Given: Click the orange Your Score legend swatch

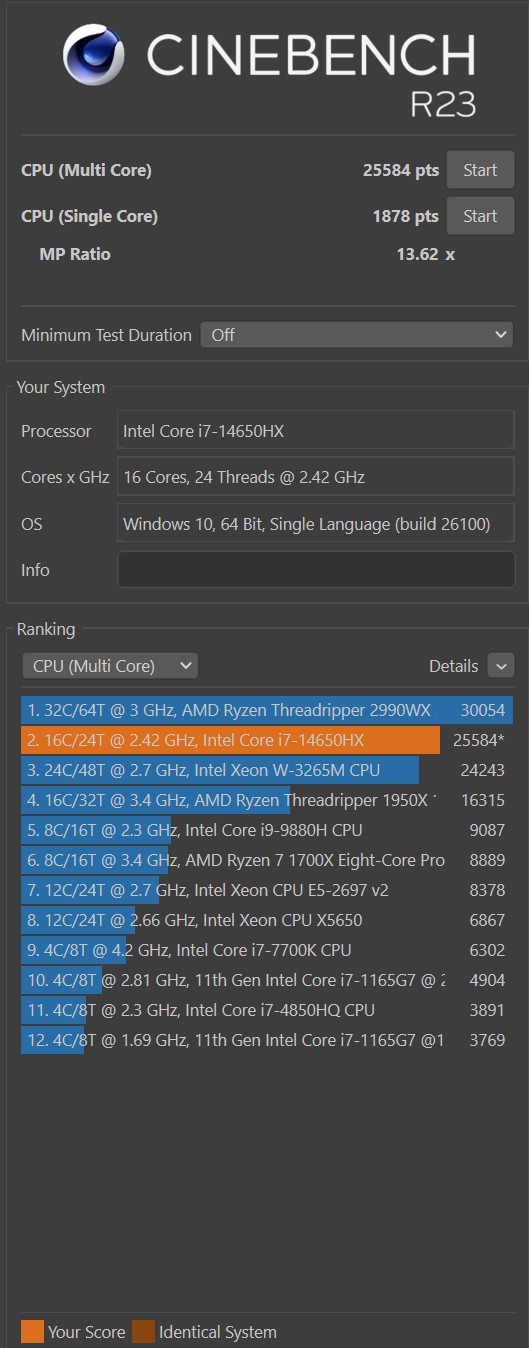Looking at the screenshot, I should [33, 1332].
